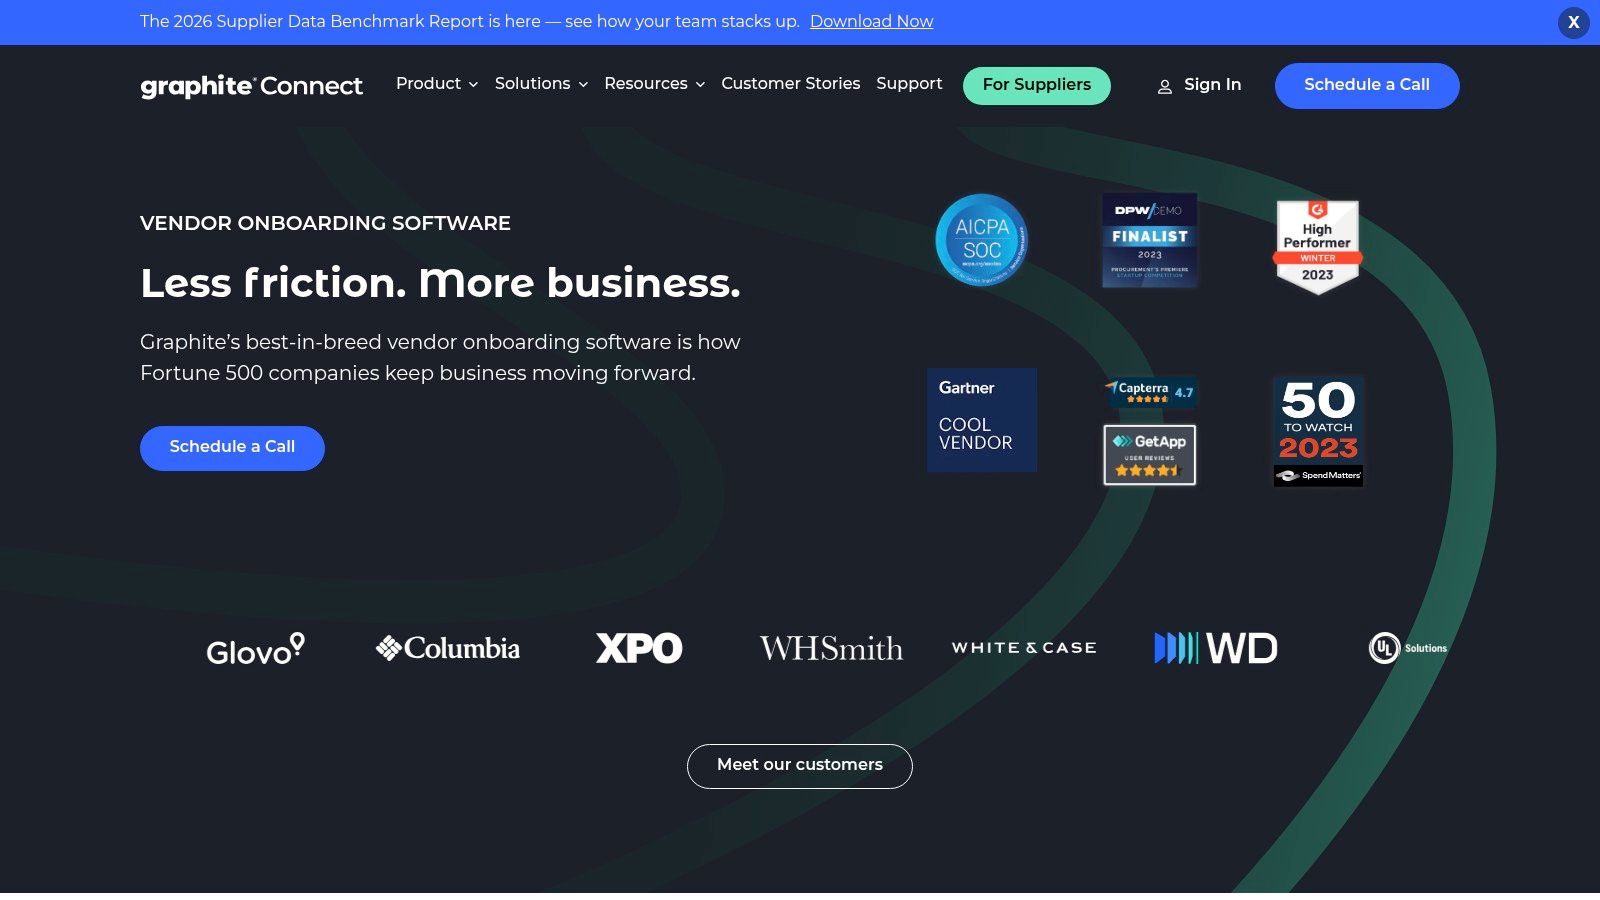Click the WHSmith customer logo
Image resolution: width=1600 pixels, height=900 pixels.
click(831, 649)
